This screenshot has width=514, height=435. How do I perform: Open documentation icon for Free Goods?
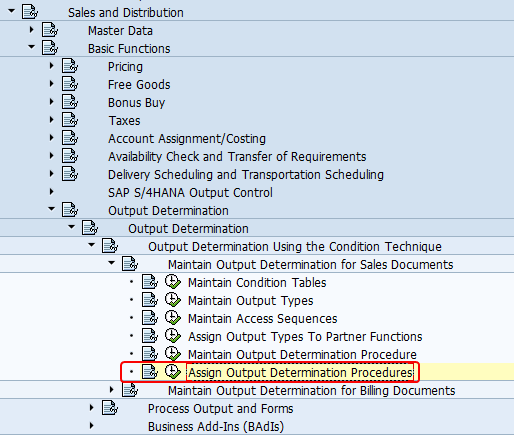(70, 84)
